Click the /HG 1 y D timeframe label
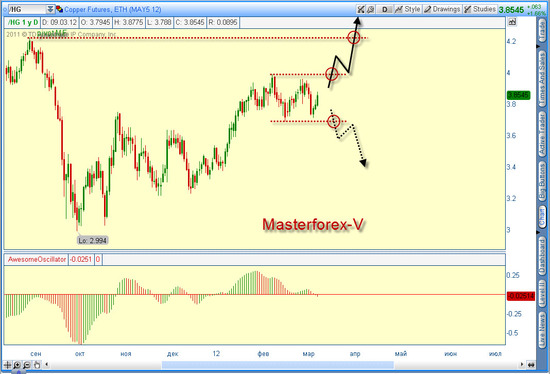This screenshot has width=550, height=374. [x=22, y=22]
